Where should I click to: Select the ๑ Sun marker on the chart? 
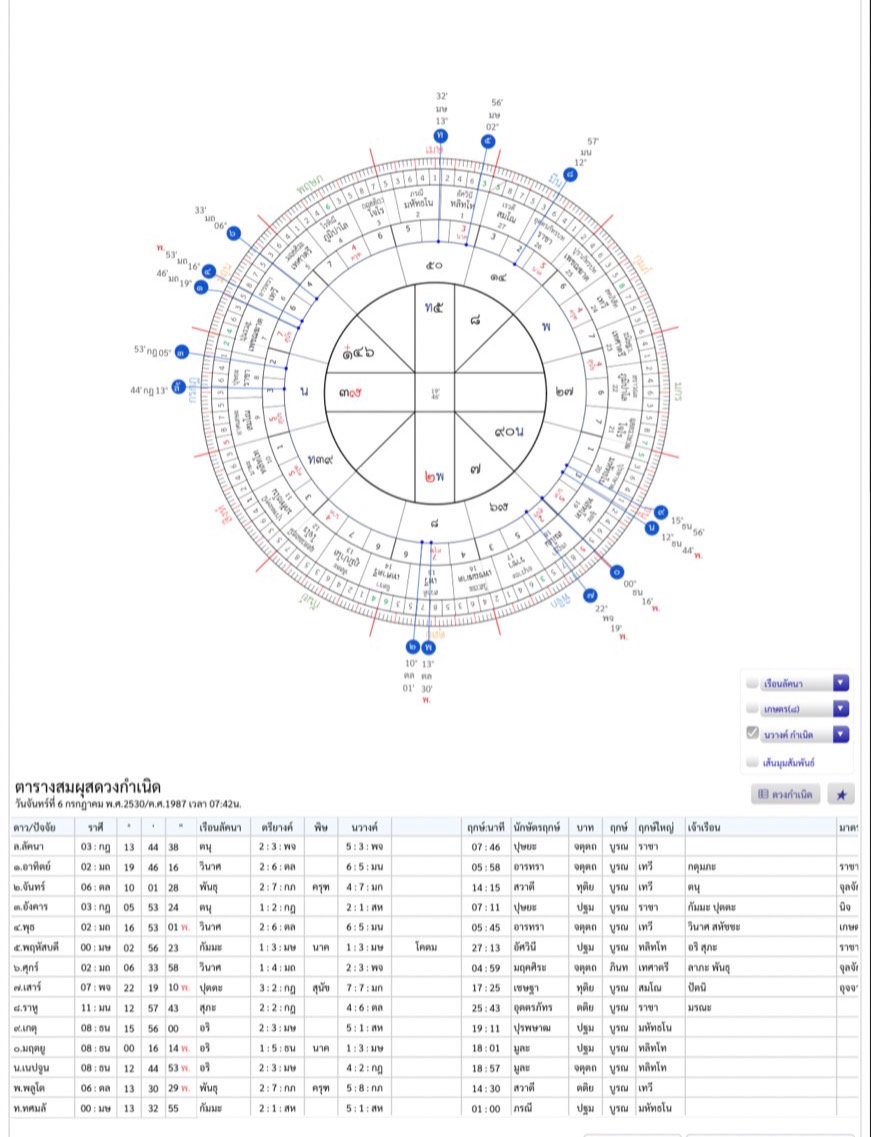pyautogui.click(x=201, y=288)
